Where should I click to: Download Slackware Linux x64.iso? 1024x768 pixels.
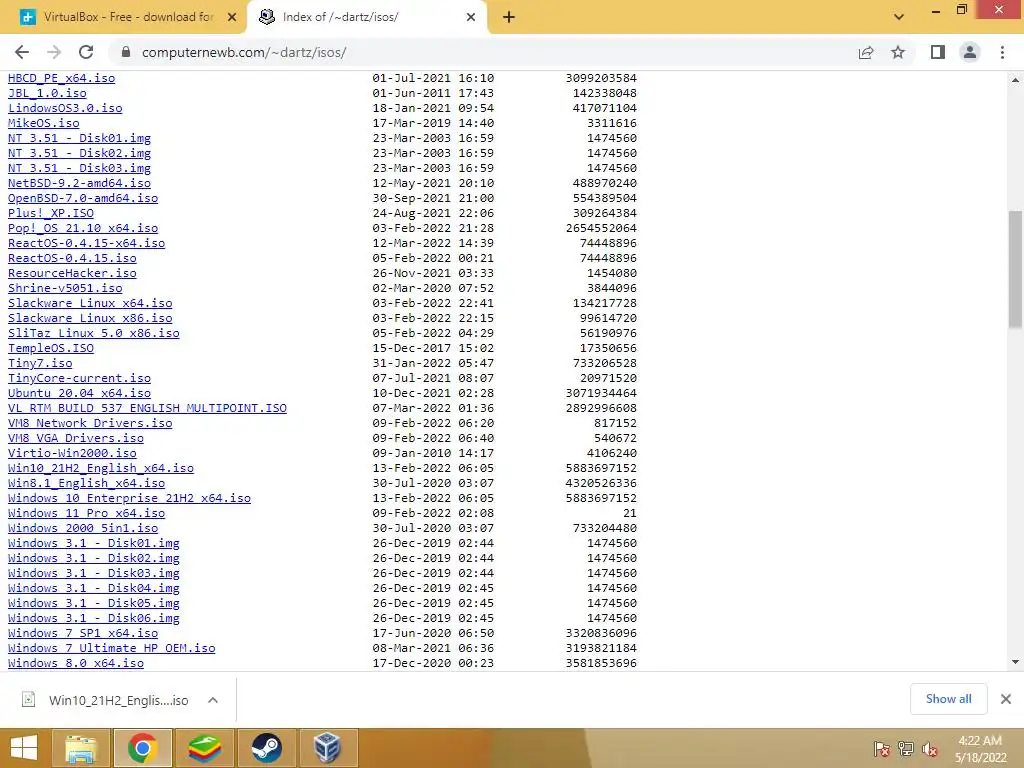pos(90,303)
